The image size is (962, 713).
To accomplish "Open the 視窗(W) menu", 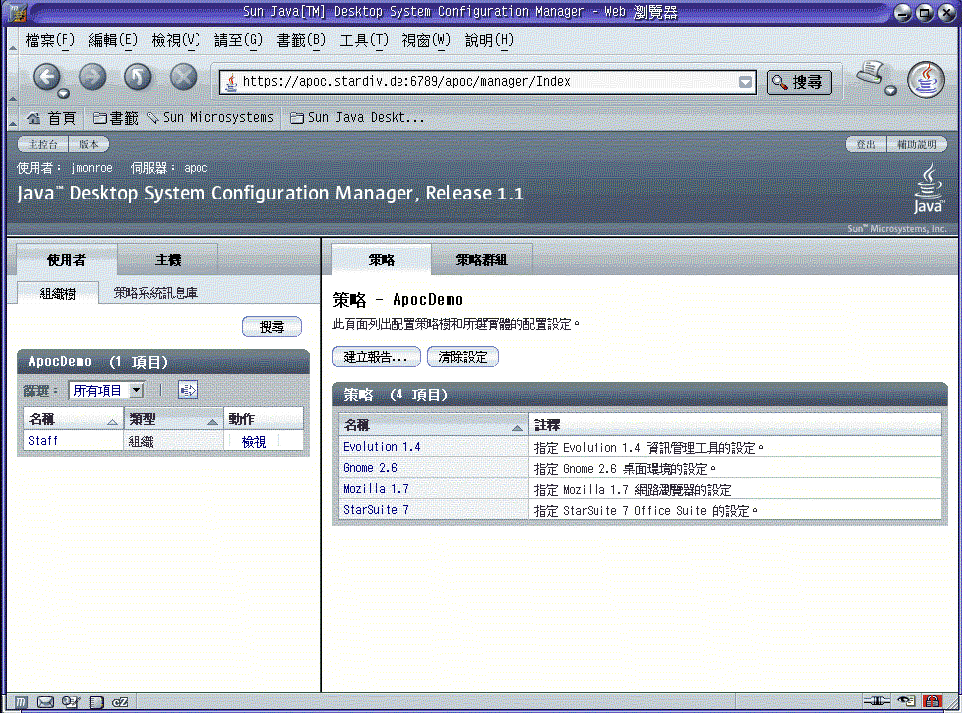I will click(426, 40).
